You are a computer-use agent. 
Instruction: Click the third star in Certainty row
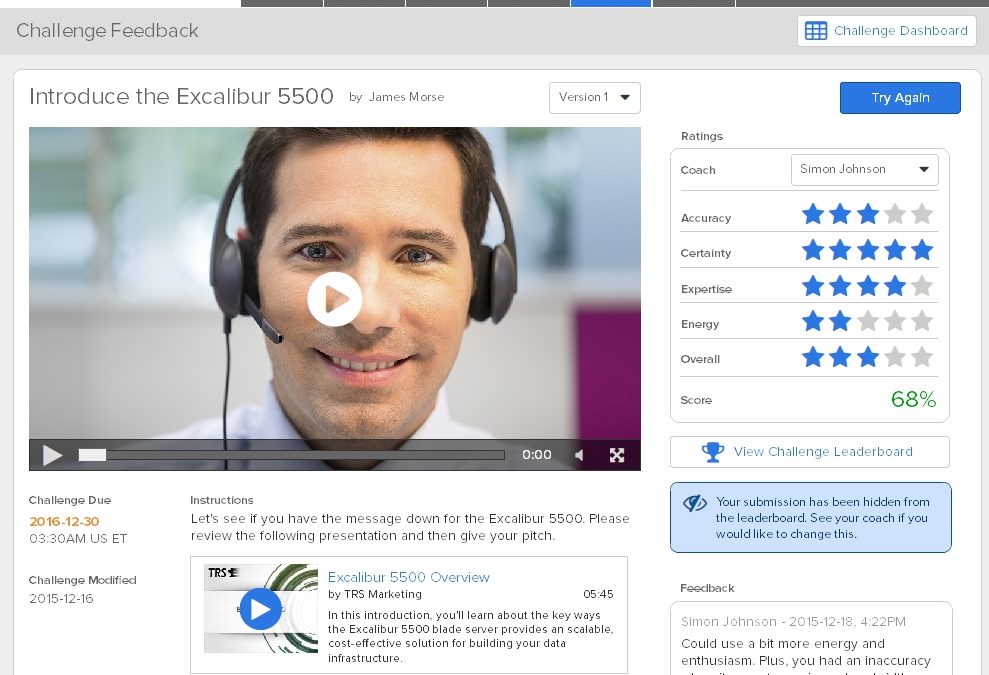[x=867, y=250]
